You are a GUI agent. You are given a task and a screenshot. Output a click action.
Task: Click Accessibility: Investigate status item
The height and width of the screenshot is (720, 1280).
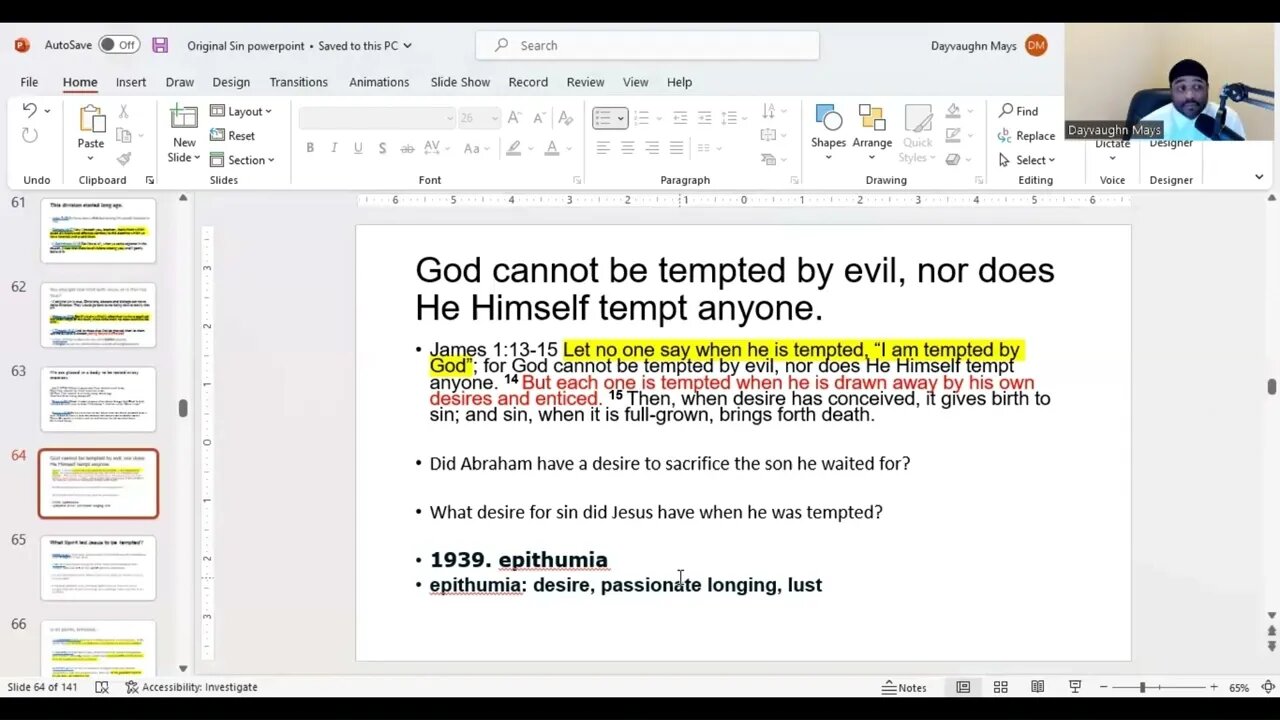click(x=191, y=687)
